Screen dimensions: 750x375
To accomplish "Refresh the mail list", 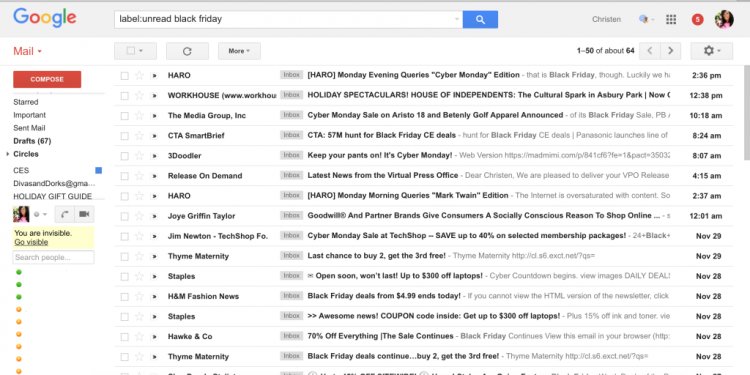I will pyautogui.click(x=187, y=51).
